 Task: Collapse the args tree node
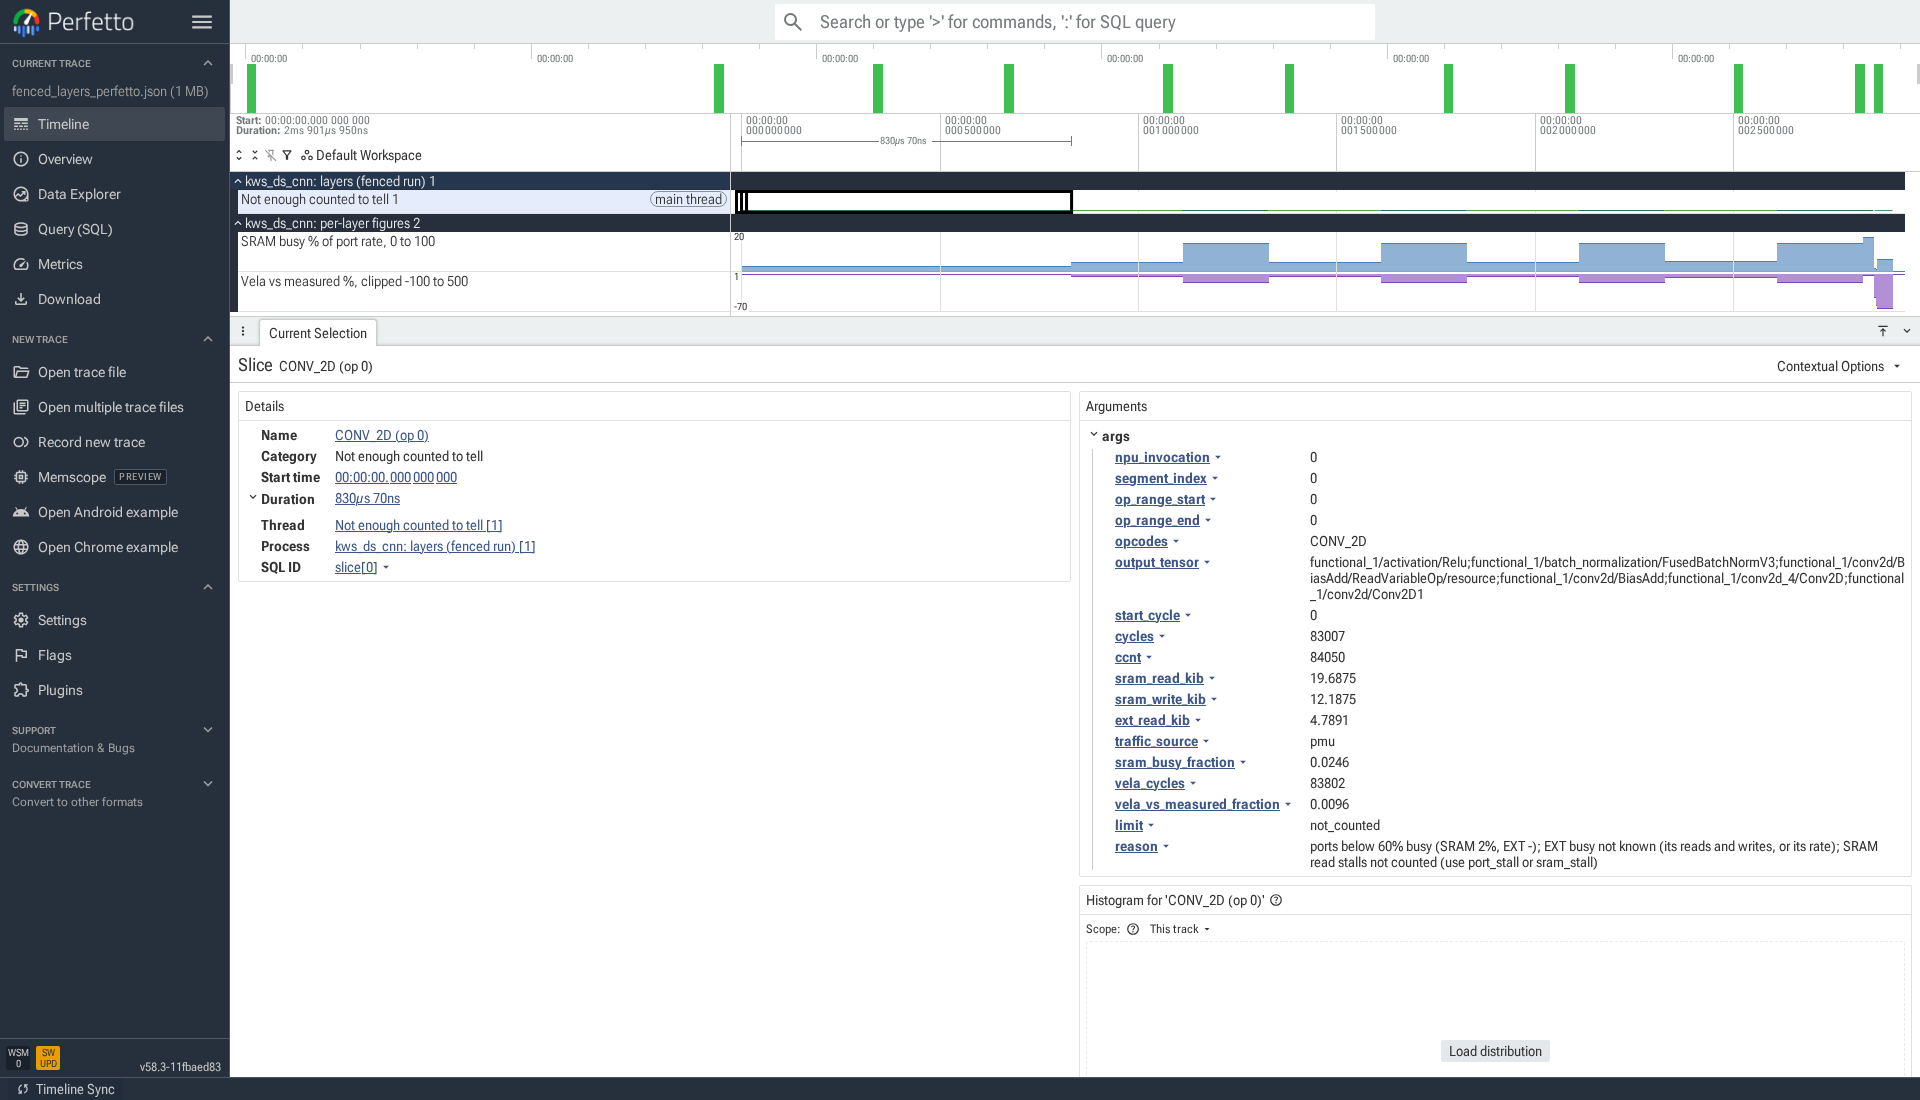coord(1094,435)
